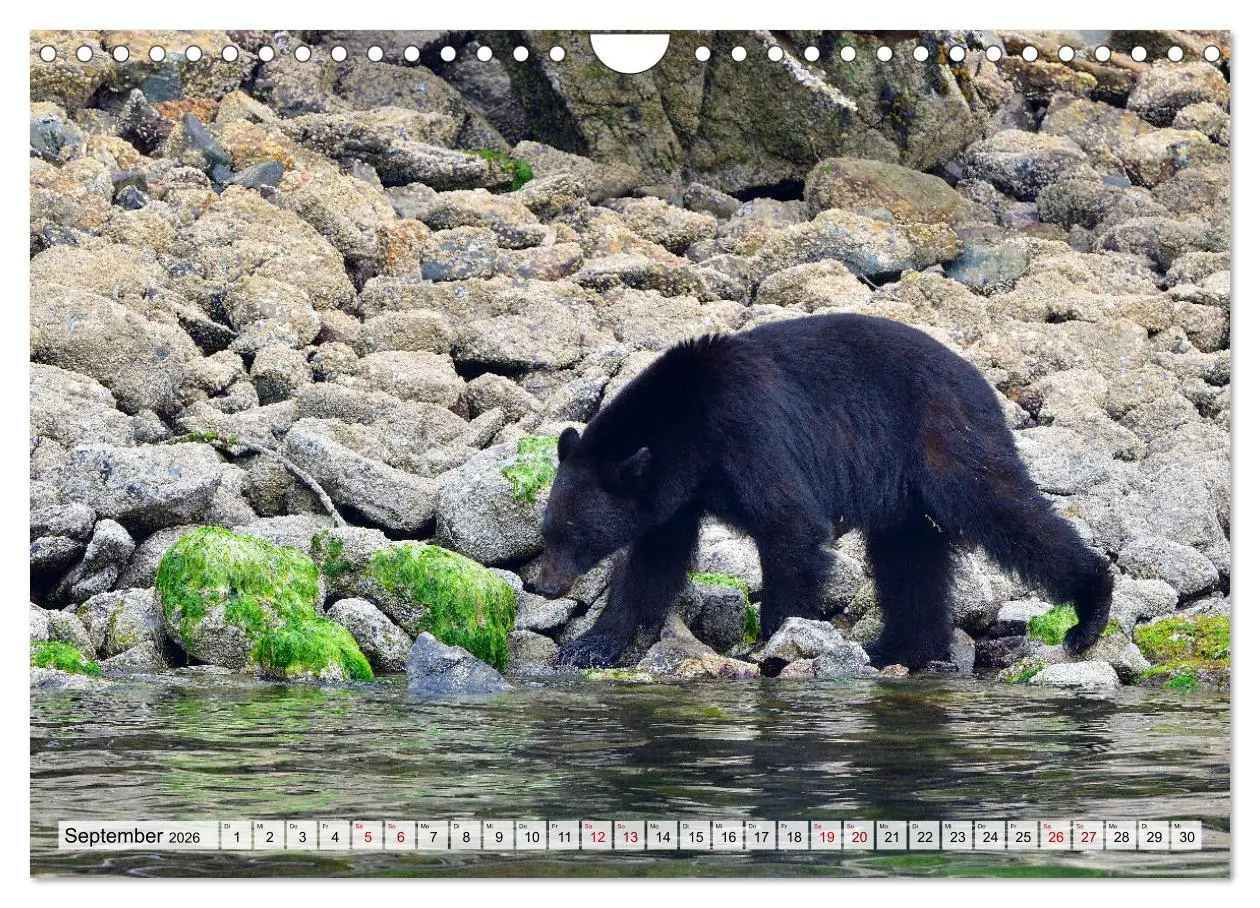Pick date 8 in the calendar strip

465,836
